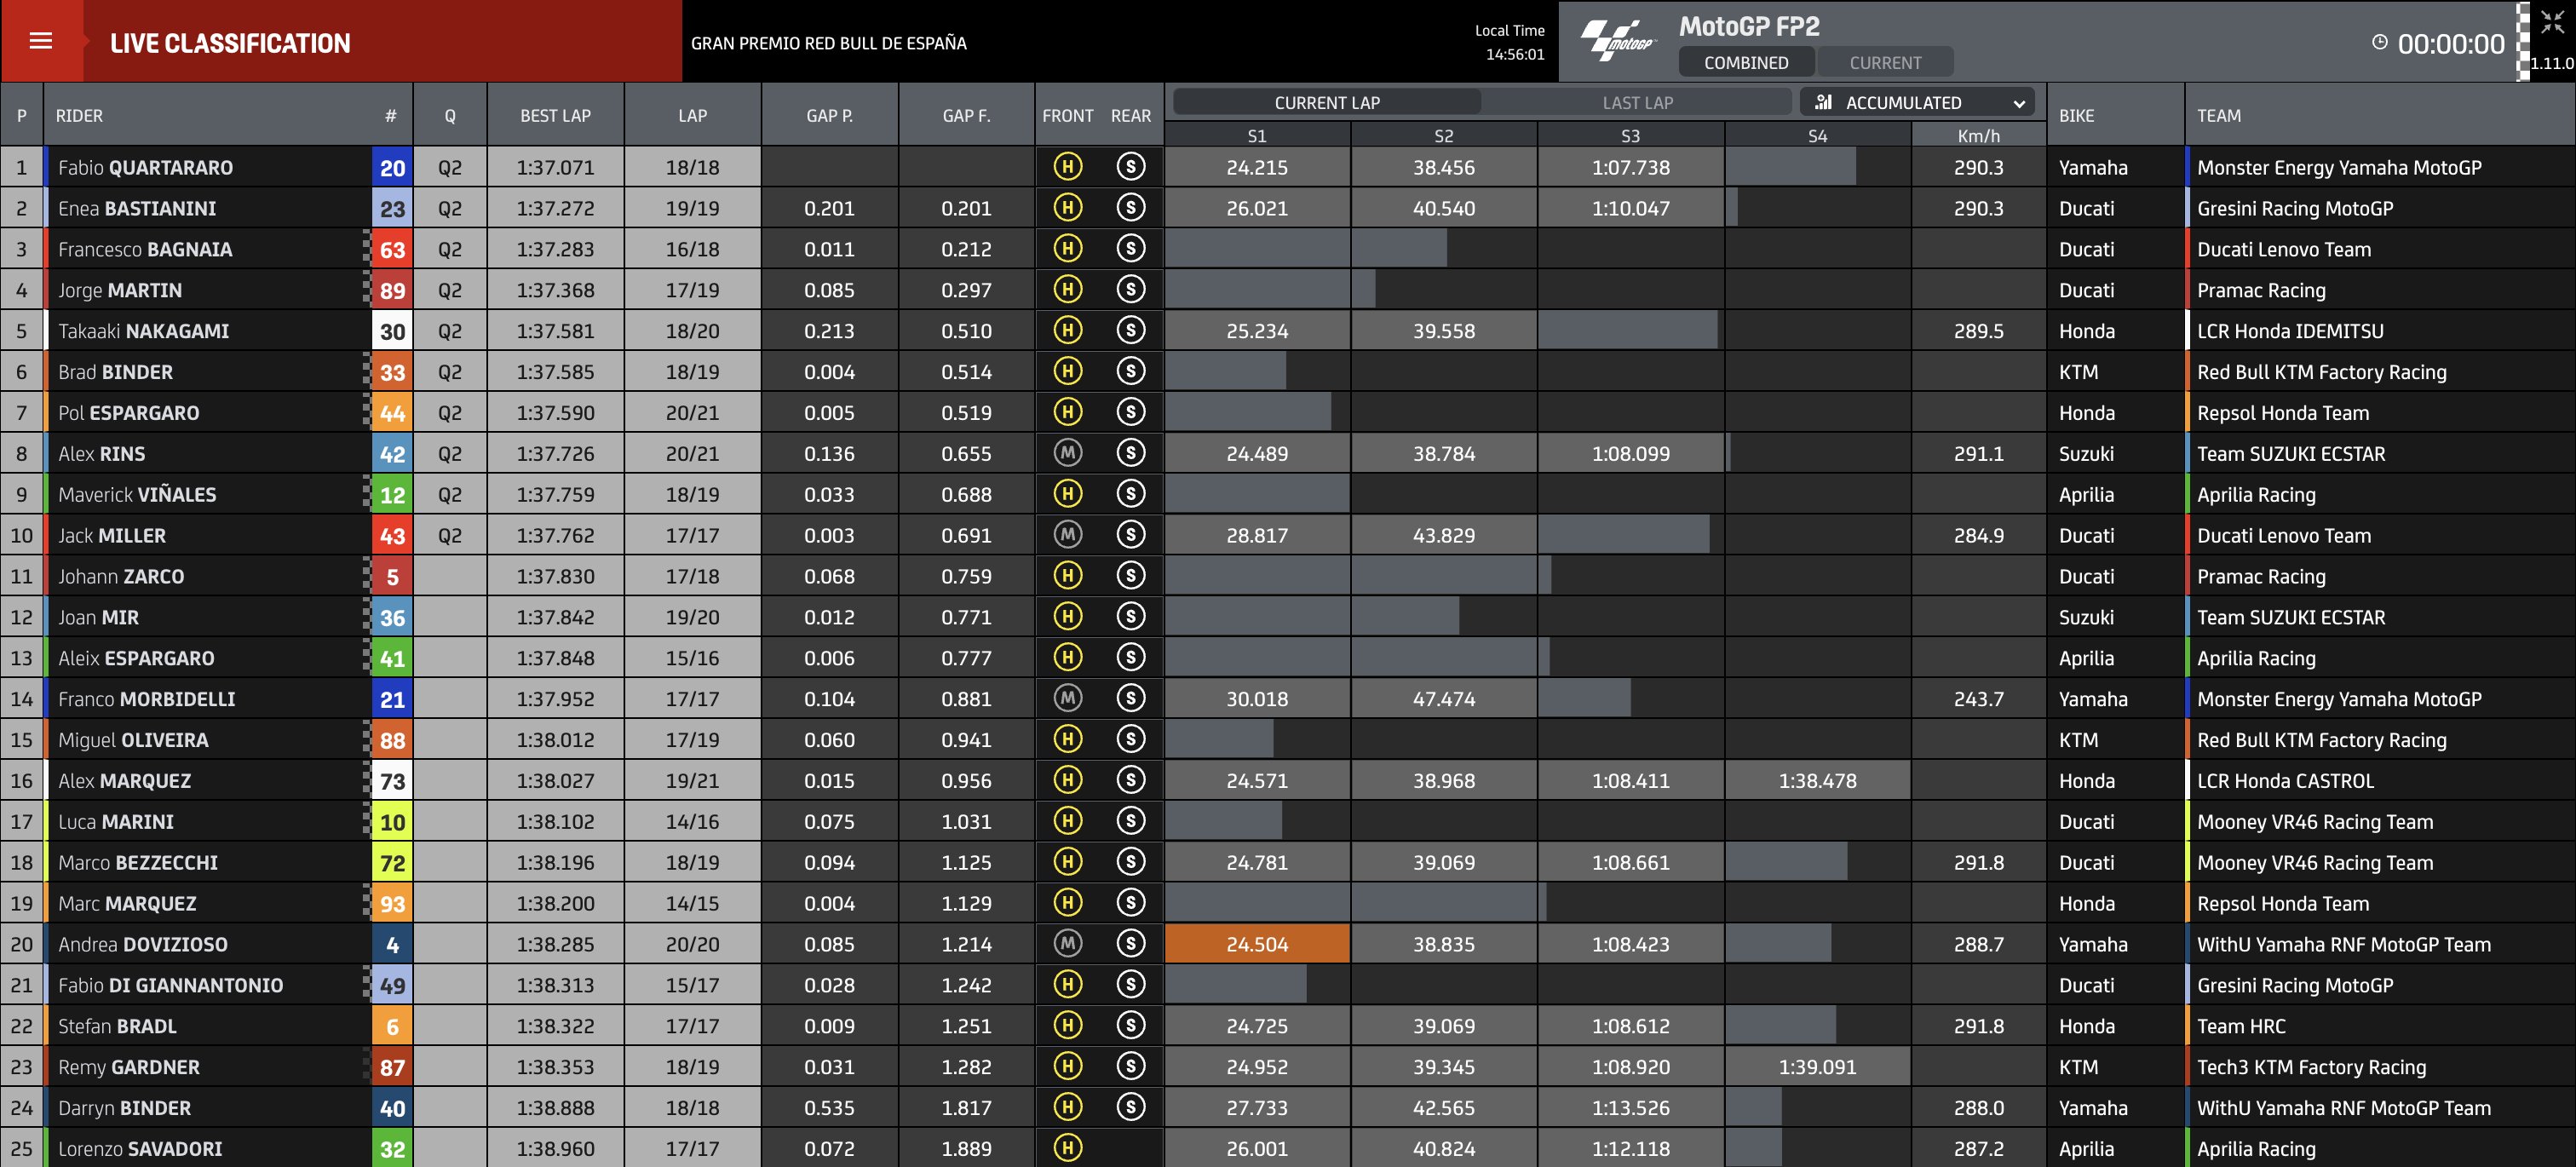Show LAST LAP sector times

(1637, 102)
